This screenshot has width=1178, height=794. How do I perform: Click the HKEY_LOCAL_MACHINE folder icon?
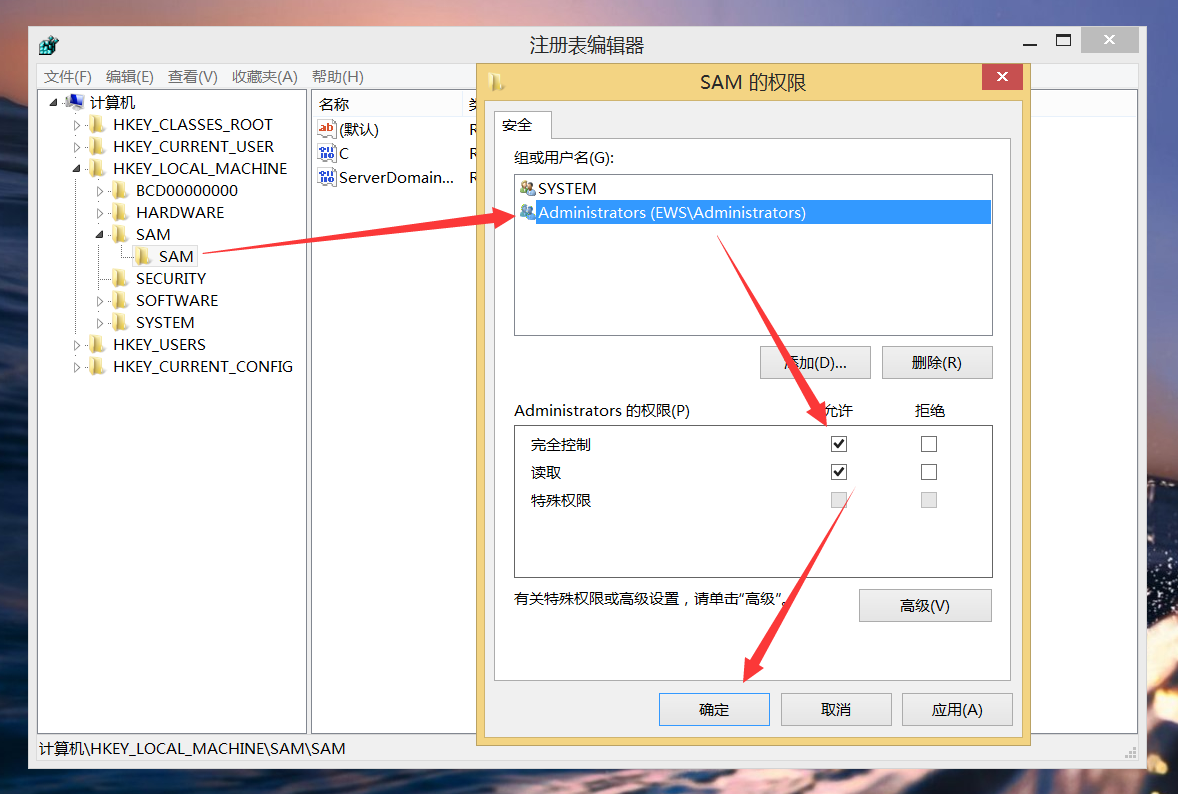(97, 168)
